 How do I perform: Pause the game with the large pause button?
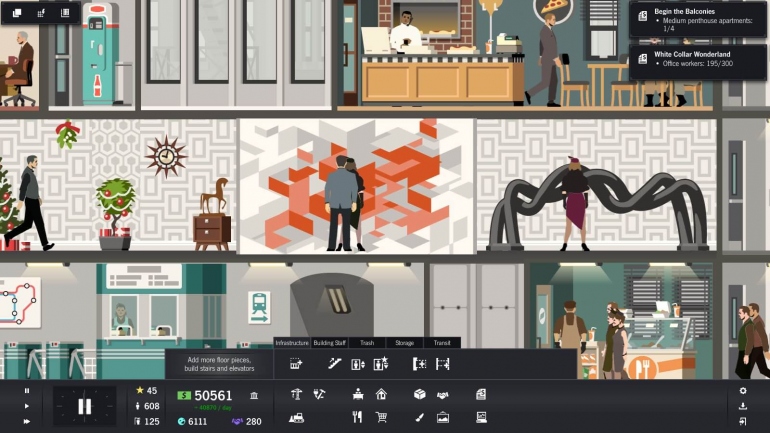click(x=84, y=406)
